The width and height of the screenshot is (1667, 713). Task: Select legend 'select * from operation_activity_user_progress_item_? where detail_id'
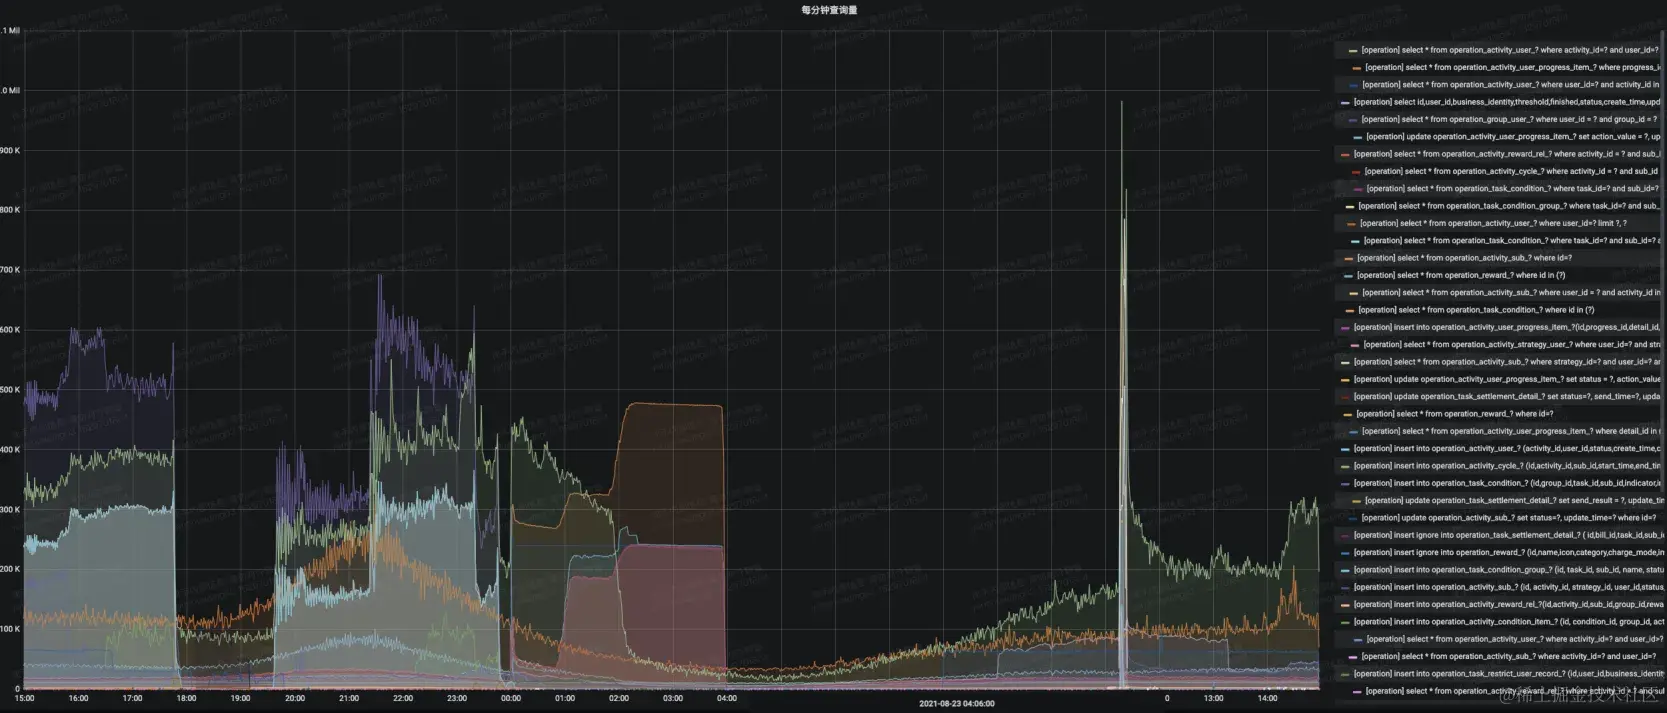click(x=1511, y=431)
